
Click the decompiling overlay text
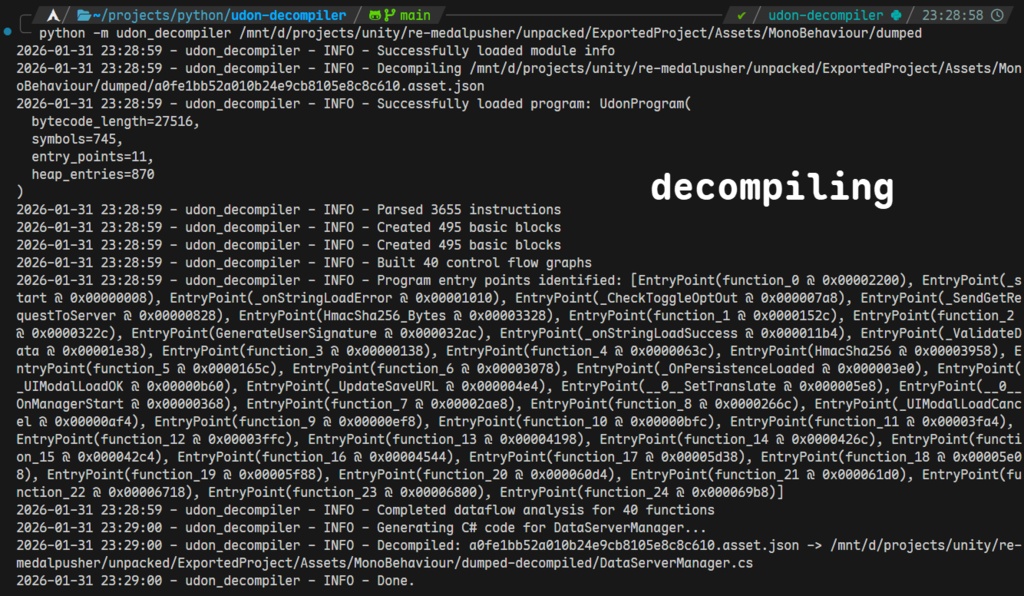771,186
